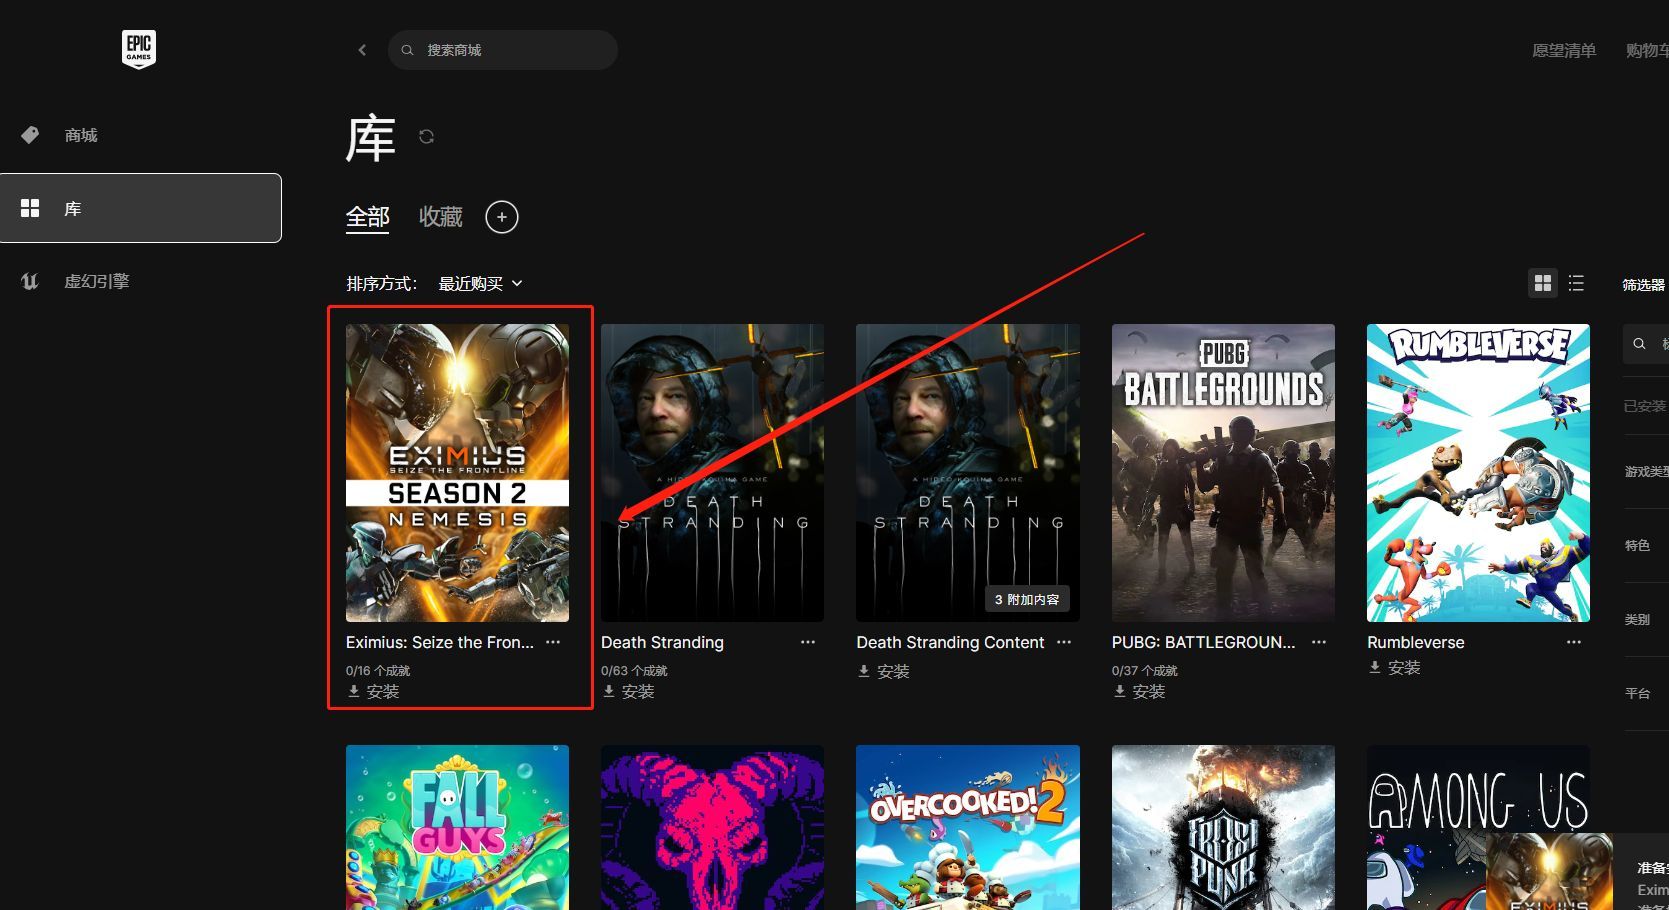This screenshot has width=1669, height=910.
Task: Click the back navigation arrow
Action: coord(362,49)
